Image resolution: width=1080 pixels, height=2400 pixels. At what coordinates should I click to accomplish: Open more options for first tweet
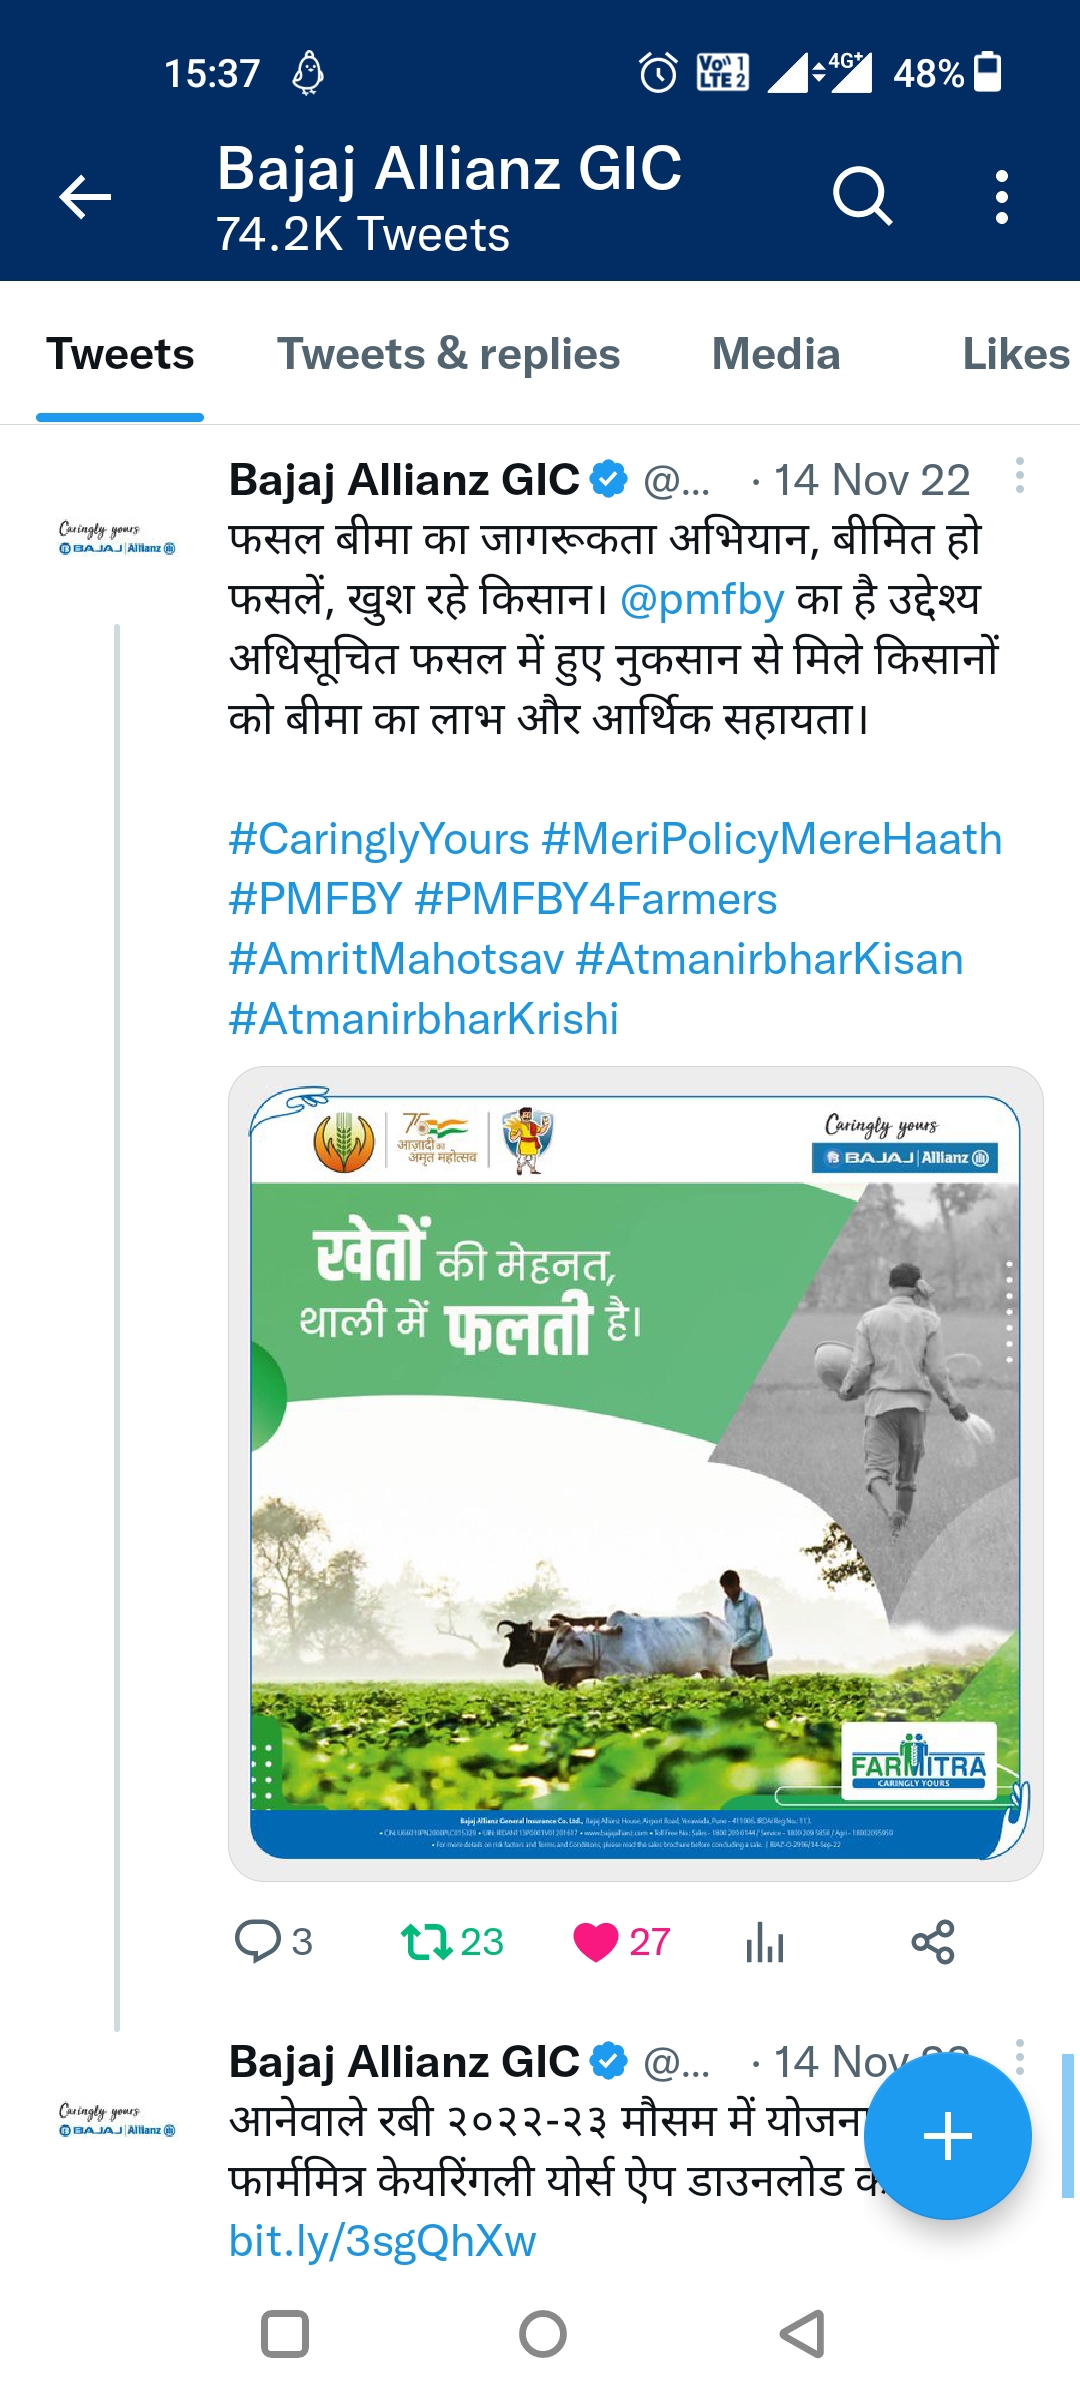[1019, 476]
